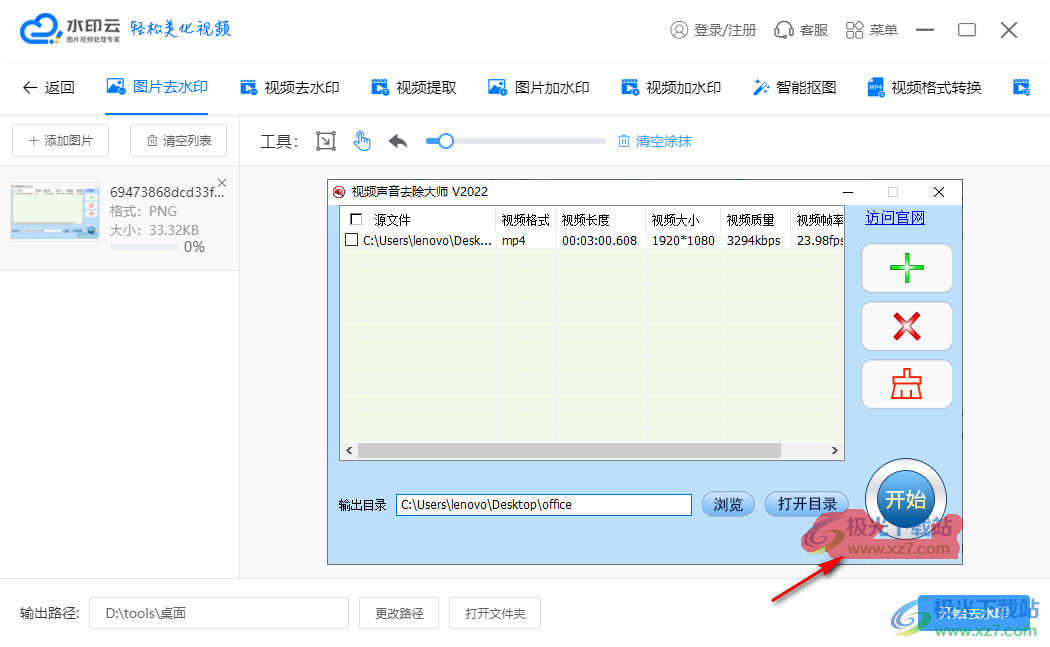Click the 输出目录 path field

point(544,505)
